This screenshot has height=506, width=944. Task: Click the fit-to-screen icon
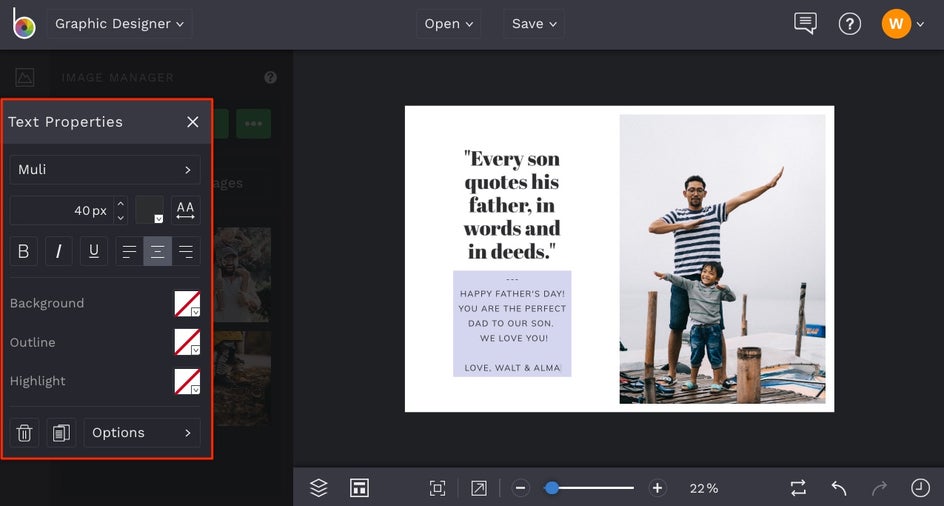point(437,488)
